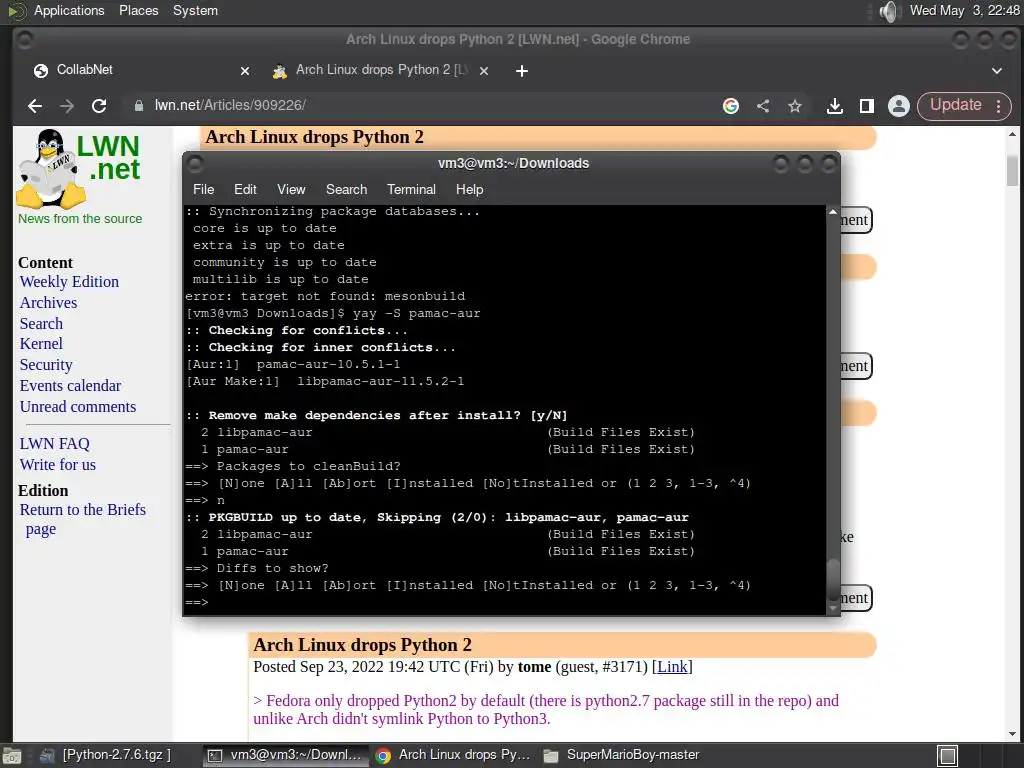
Task: Click terminal scrollbar down arrow
Action: pyautogui.click(x=833, y=608)
